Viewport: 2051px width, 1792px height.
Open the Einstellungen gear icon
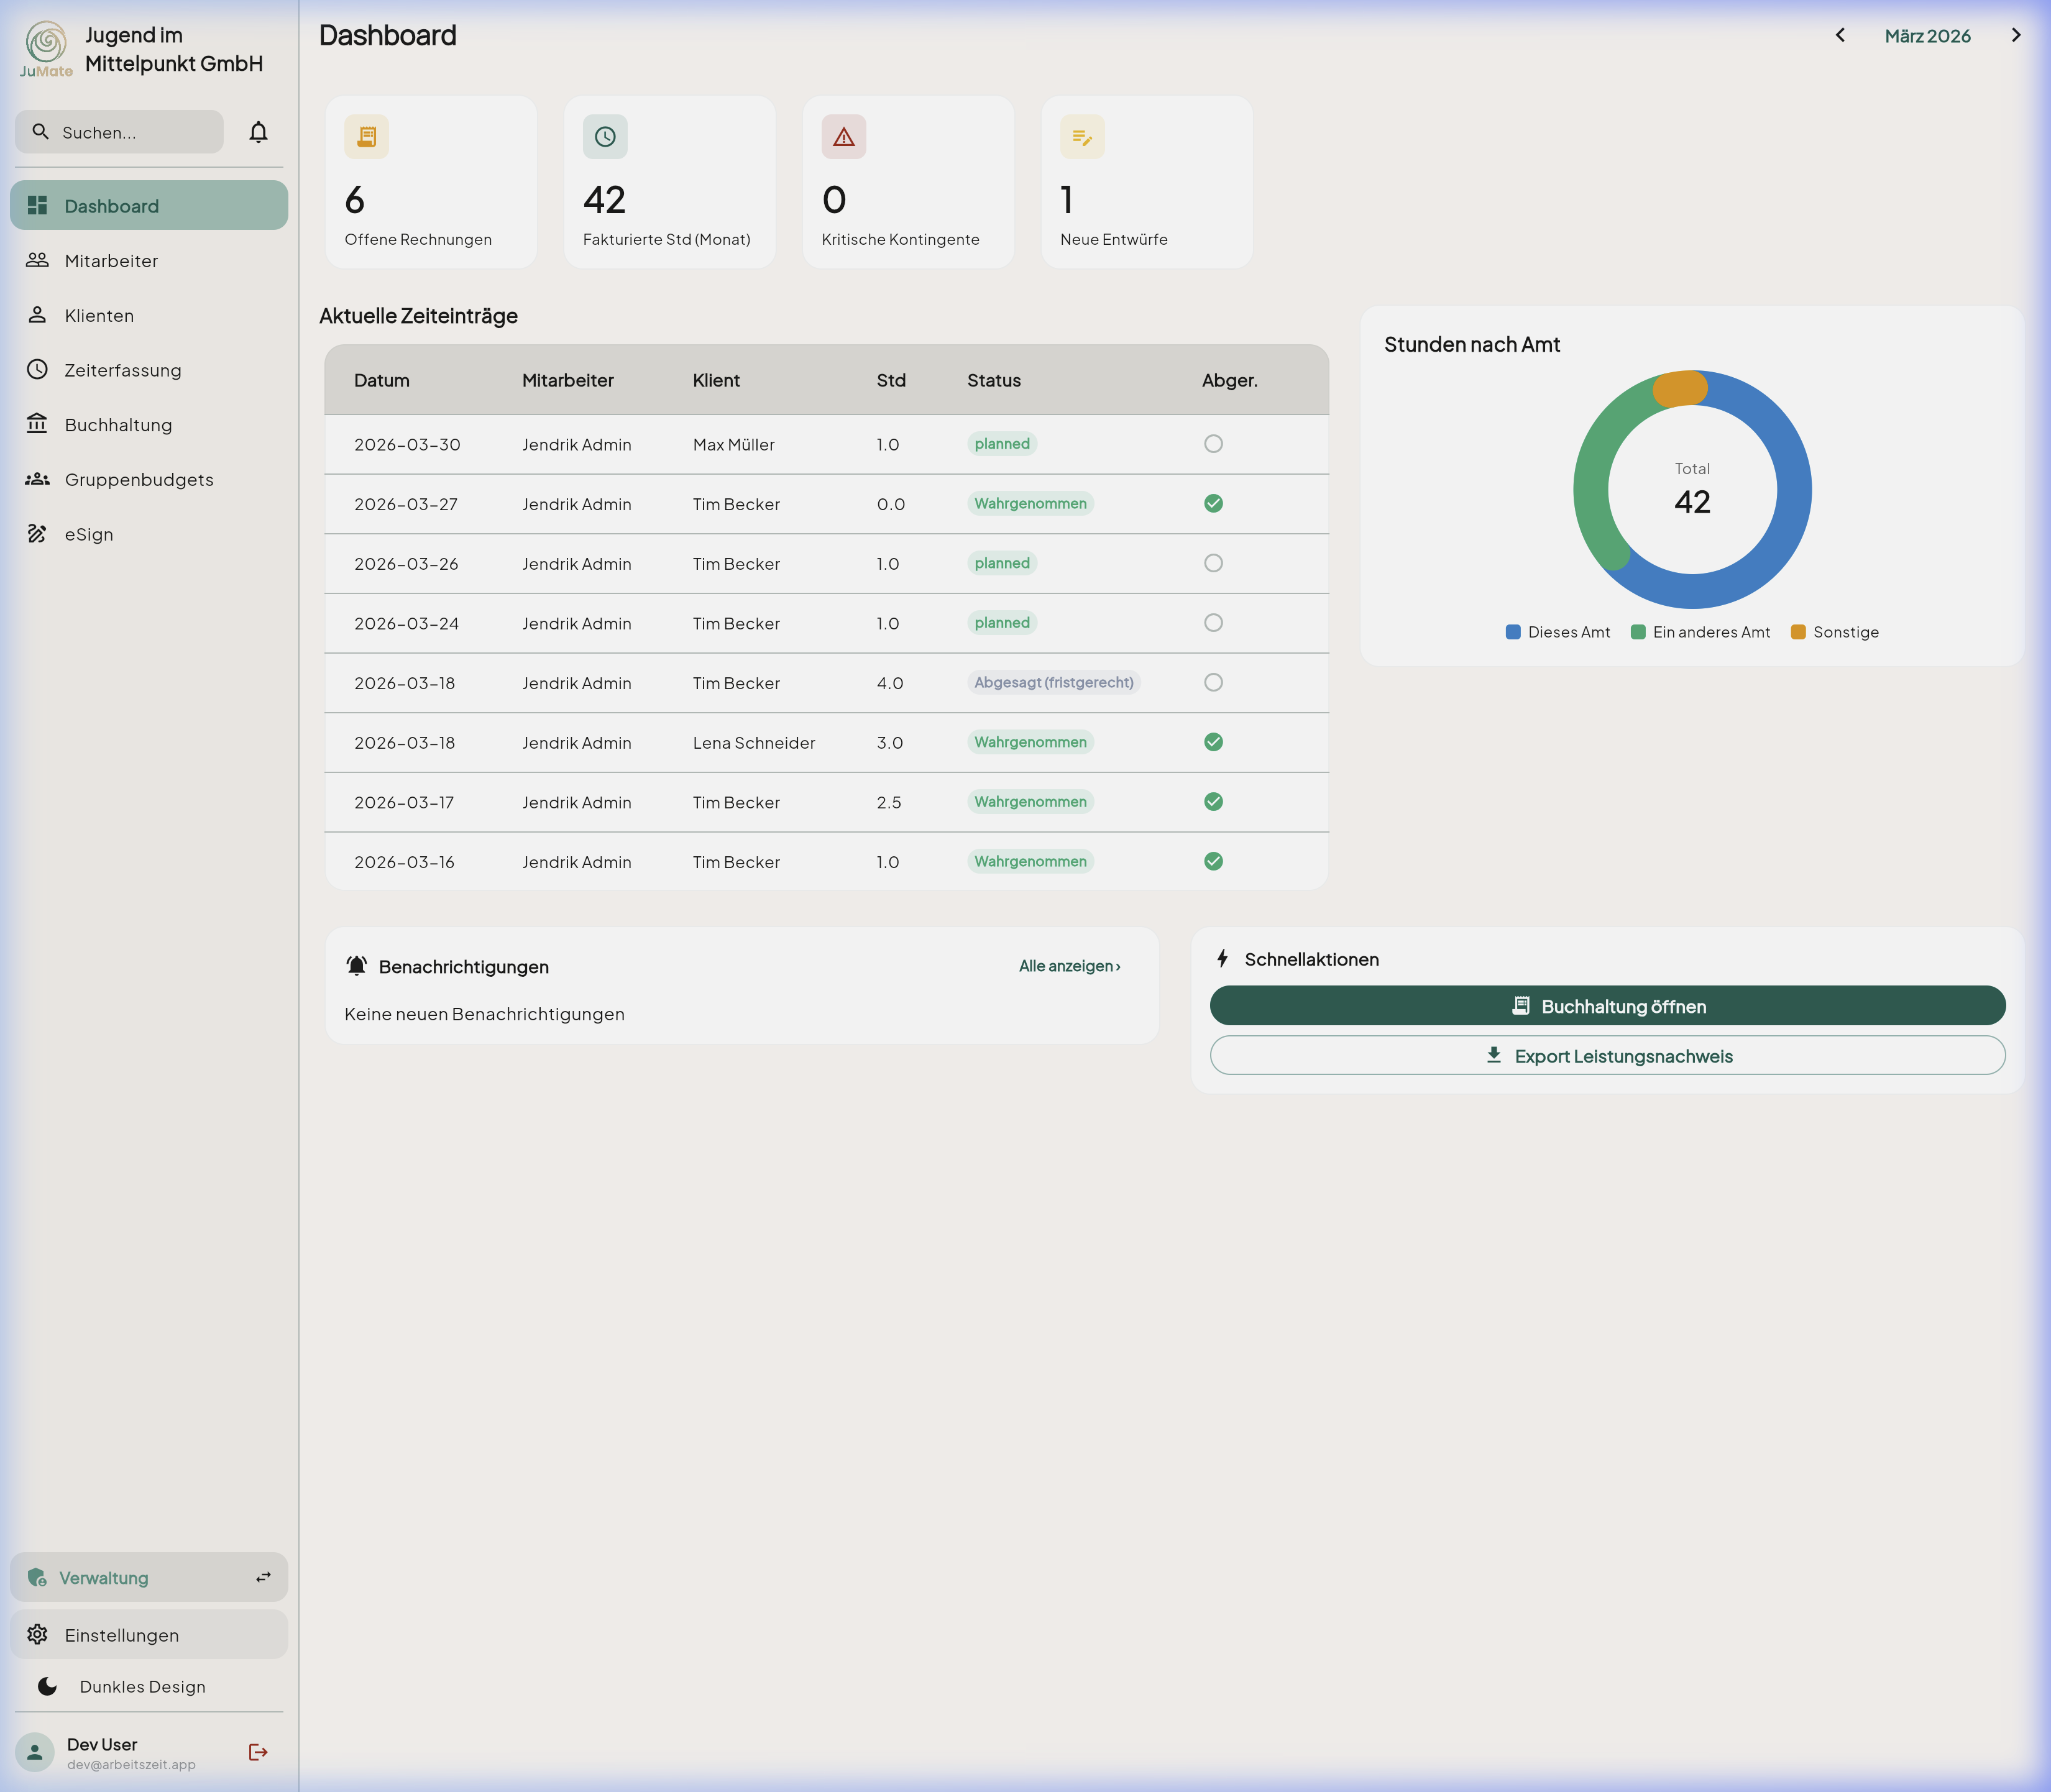pyautogui.click(x=38, y=1634)
